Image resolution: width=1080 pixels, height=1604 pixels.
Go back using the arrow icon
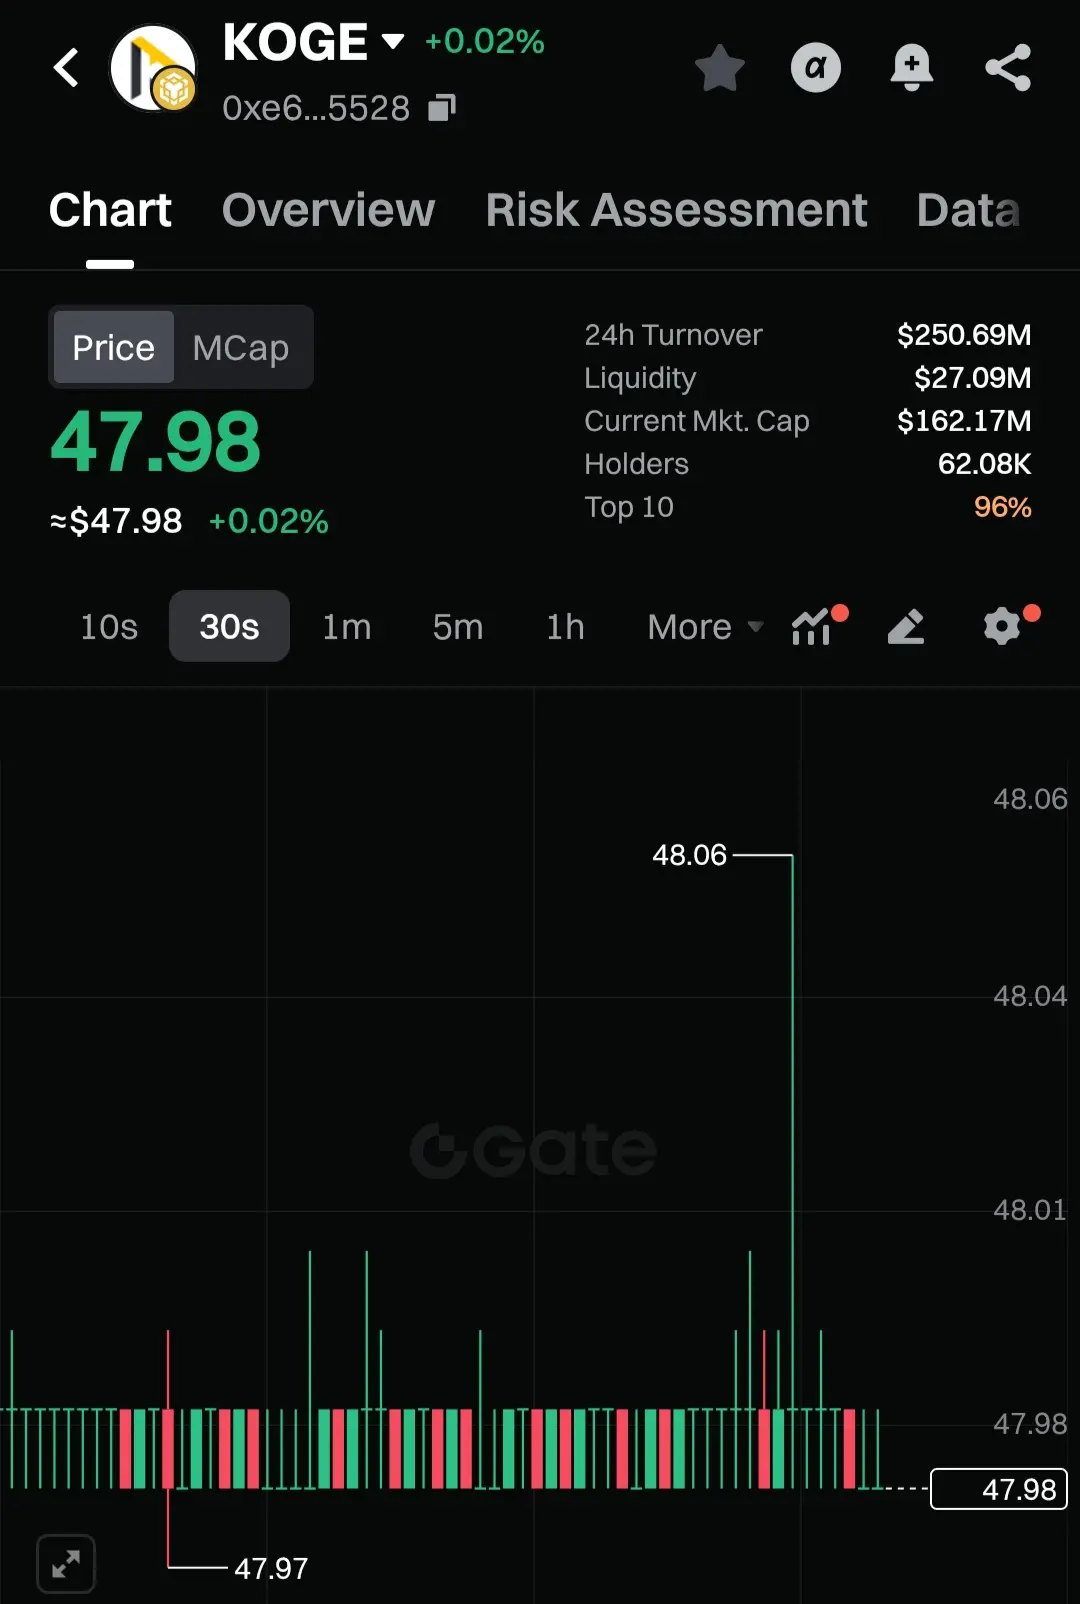pyautogui.click(x=66, y=68)
